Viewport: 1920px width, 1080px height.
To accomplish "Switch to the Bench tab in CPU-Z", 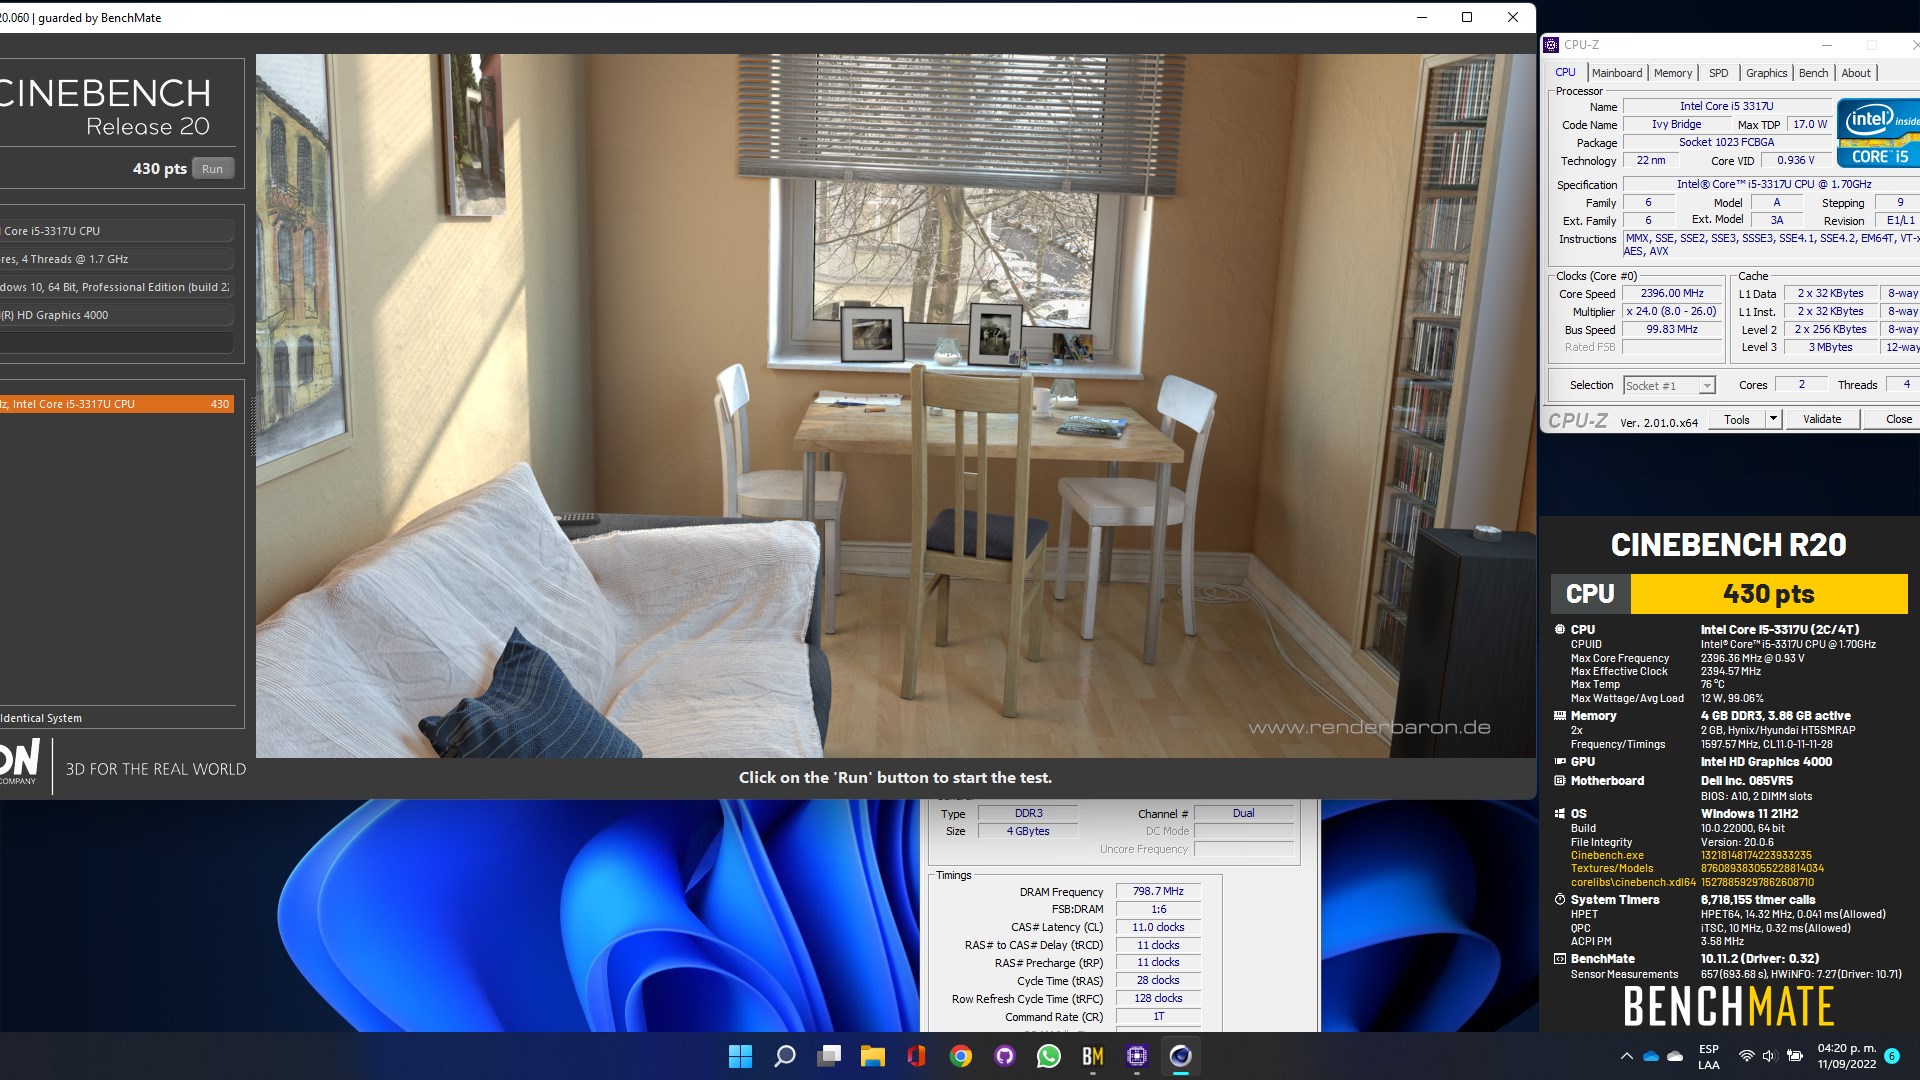I will (1813, 73).
